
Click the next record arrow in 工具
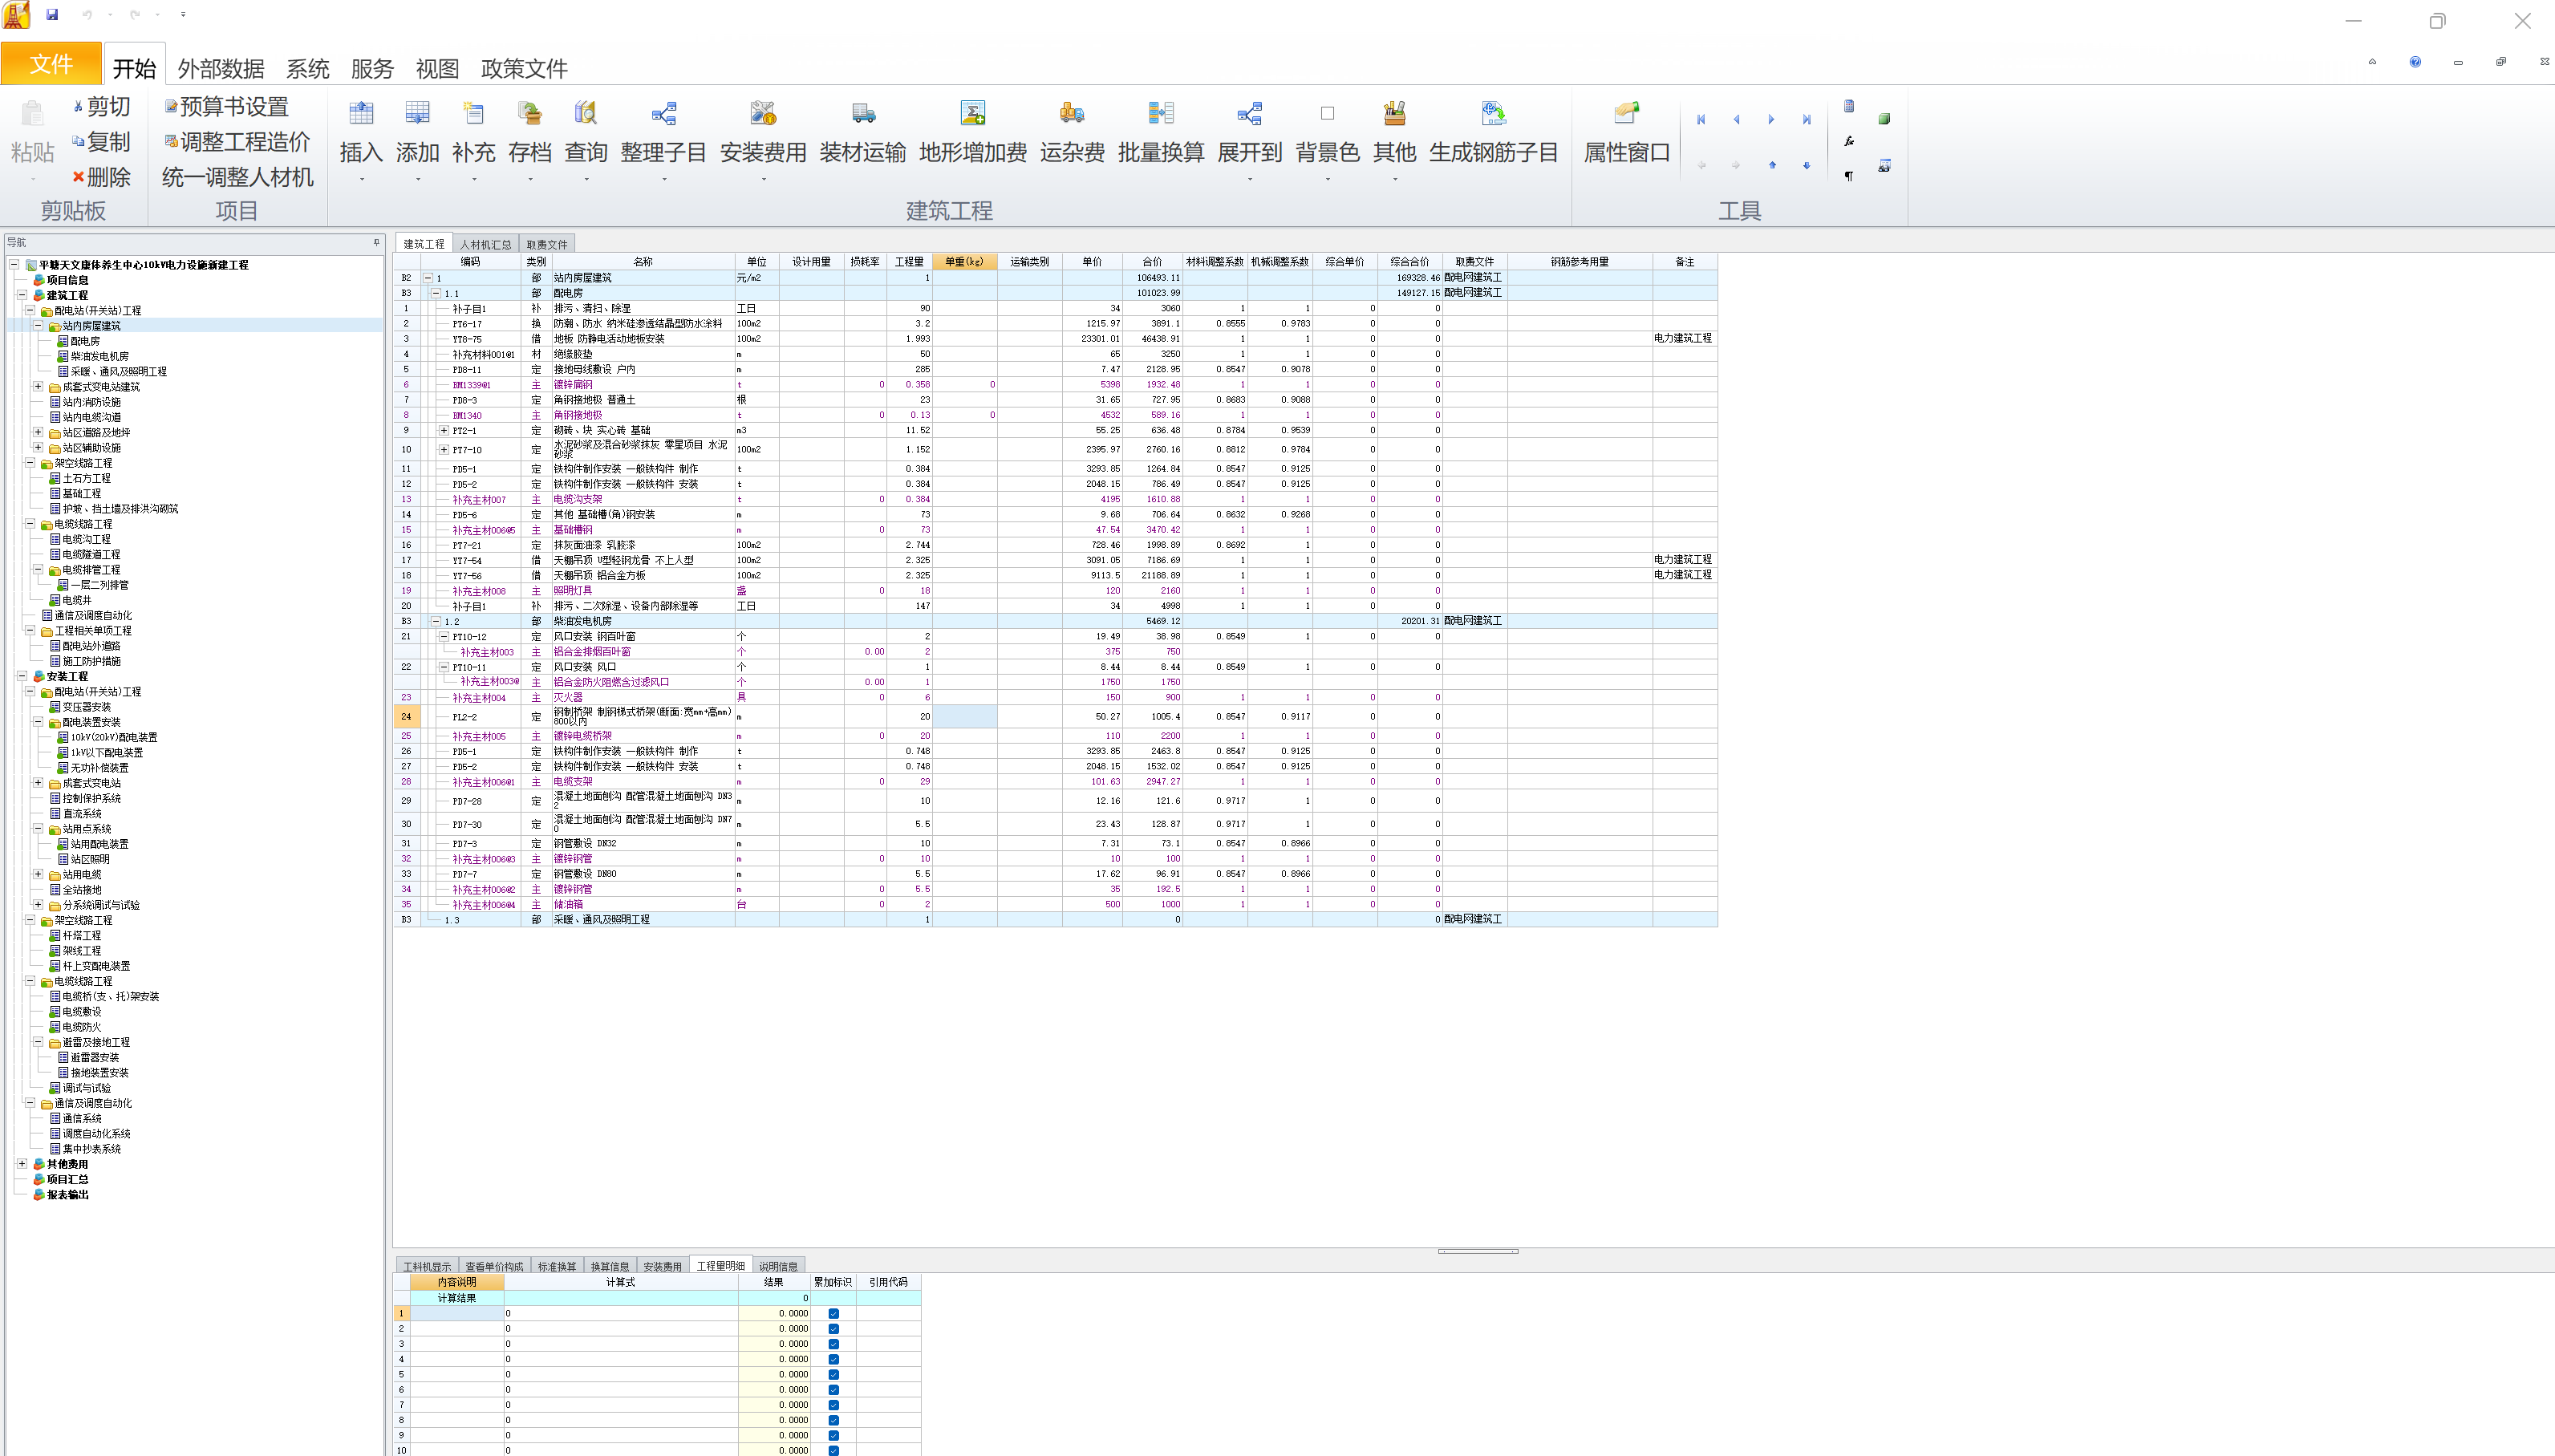[x=1771, y=120]
